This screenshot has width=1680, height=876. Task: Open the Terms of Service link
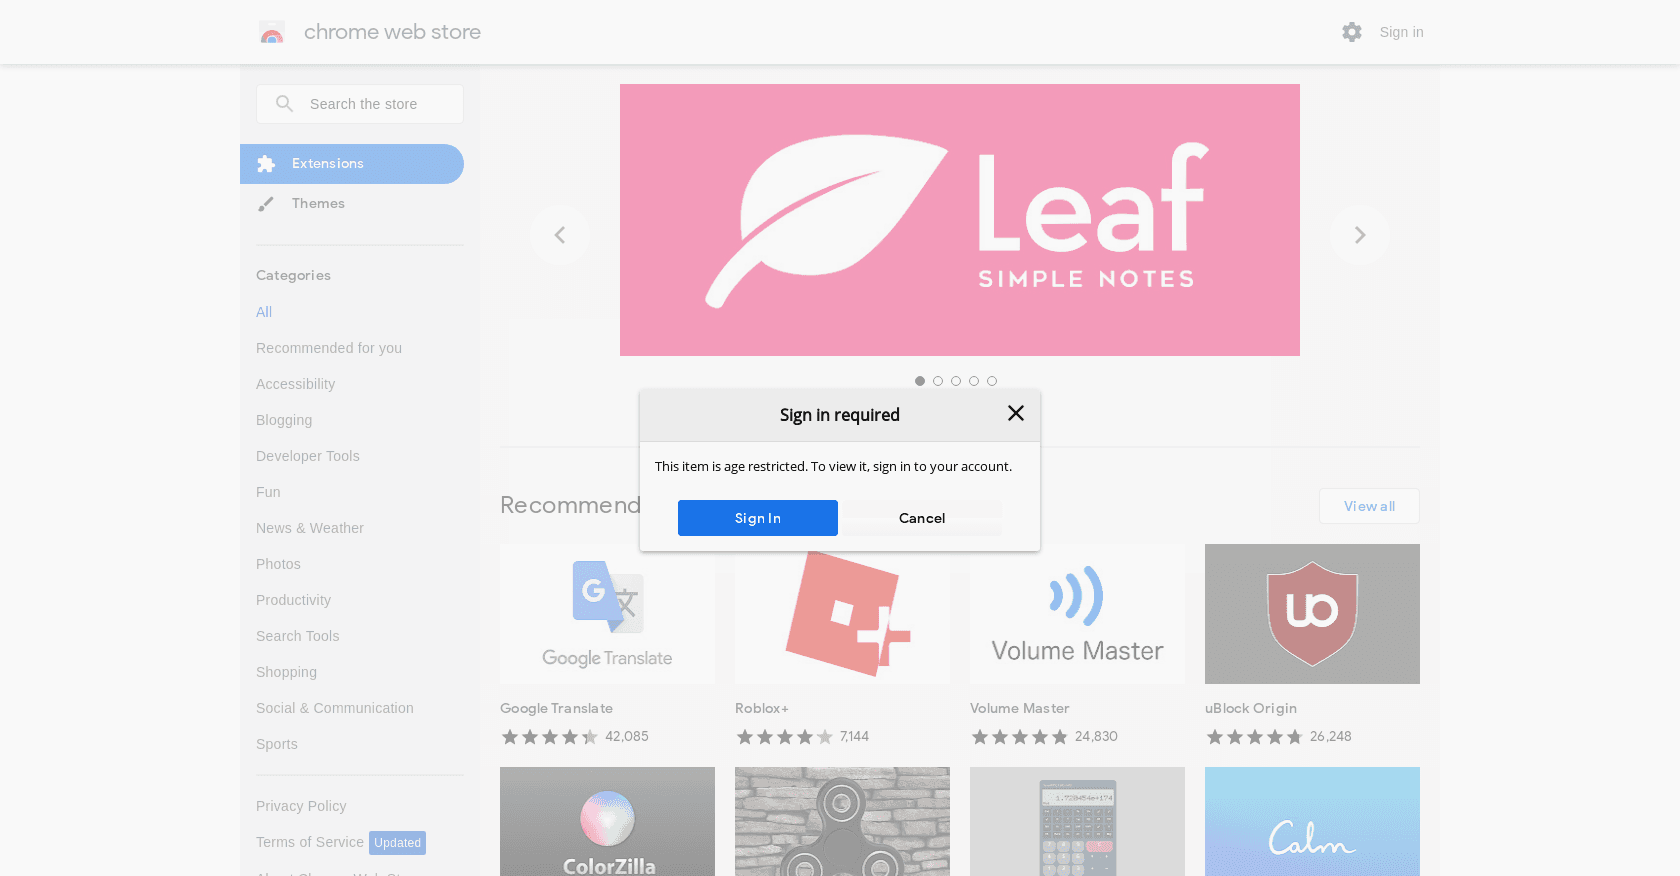(310, 842)
